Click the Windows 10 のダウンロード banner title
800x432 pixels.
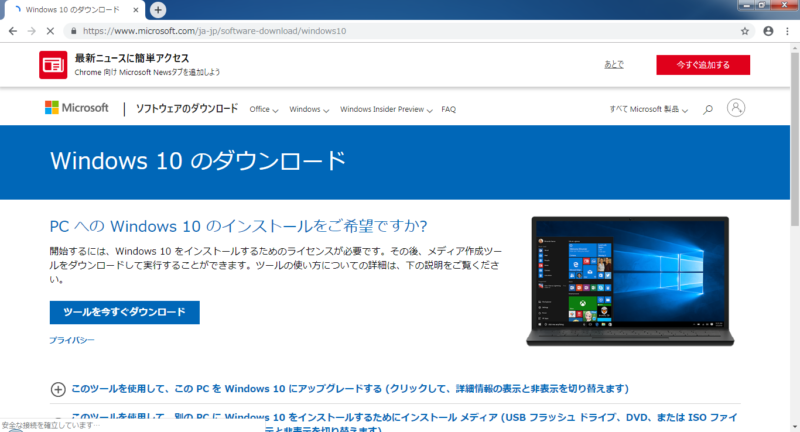pos(198,161)
